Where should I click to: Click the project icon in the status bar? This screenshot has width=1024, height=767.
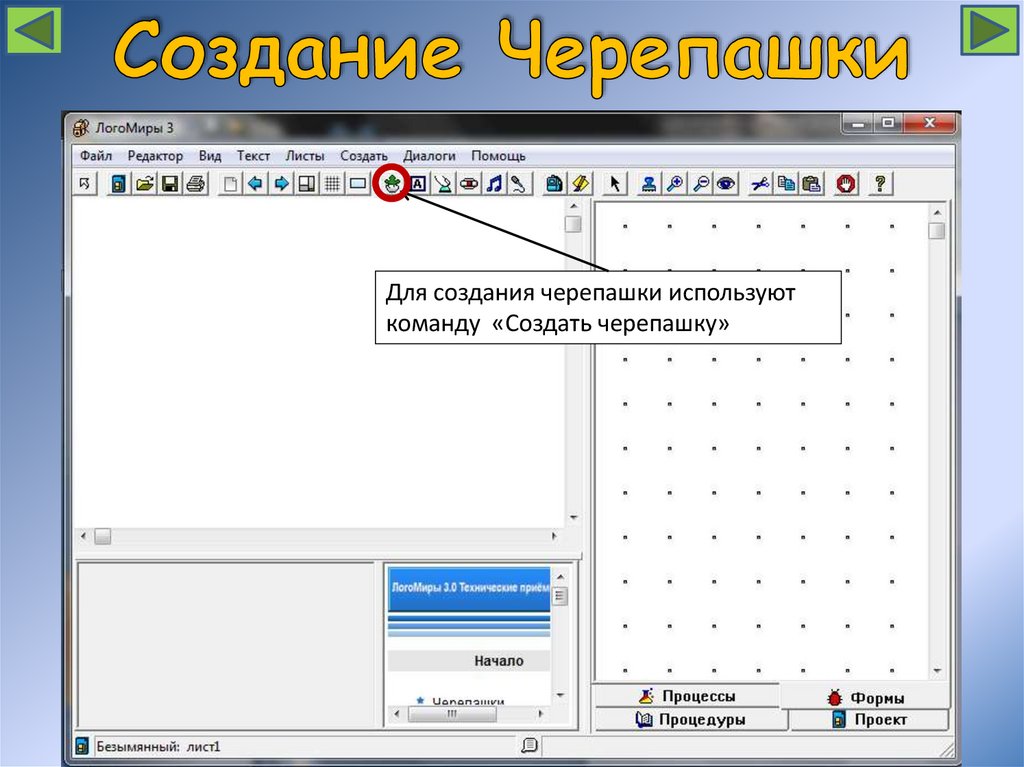pyautogui.click(x=82, y=746)
